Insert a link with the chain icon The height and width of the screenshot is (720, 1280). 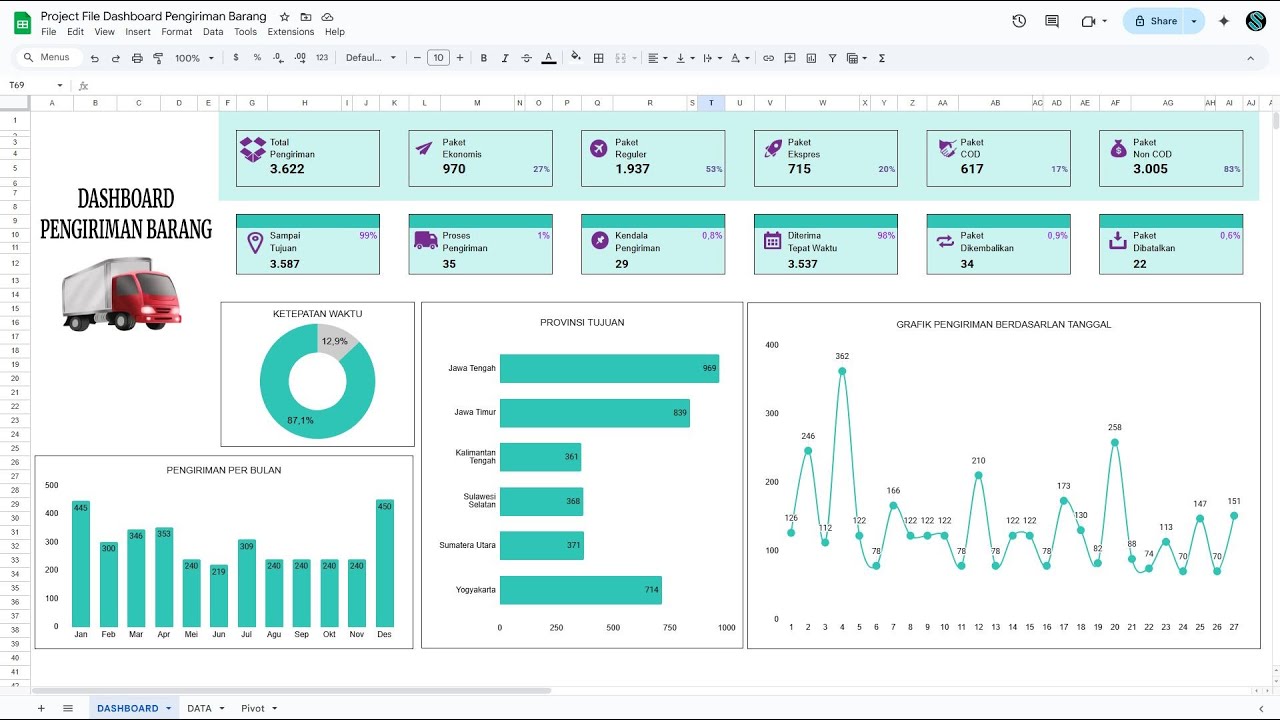(768, 58)
